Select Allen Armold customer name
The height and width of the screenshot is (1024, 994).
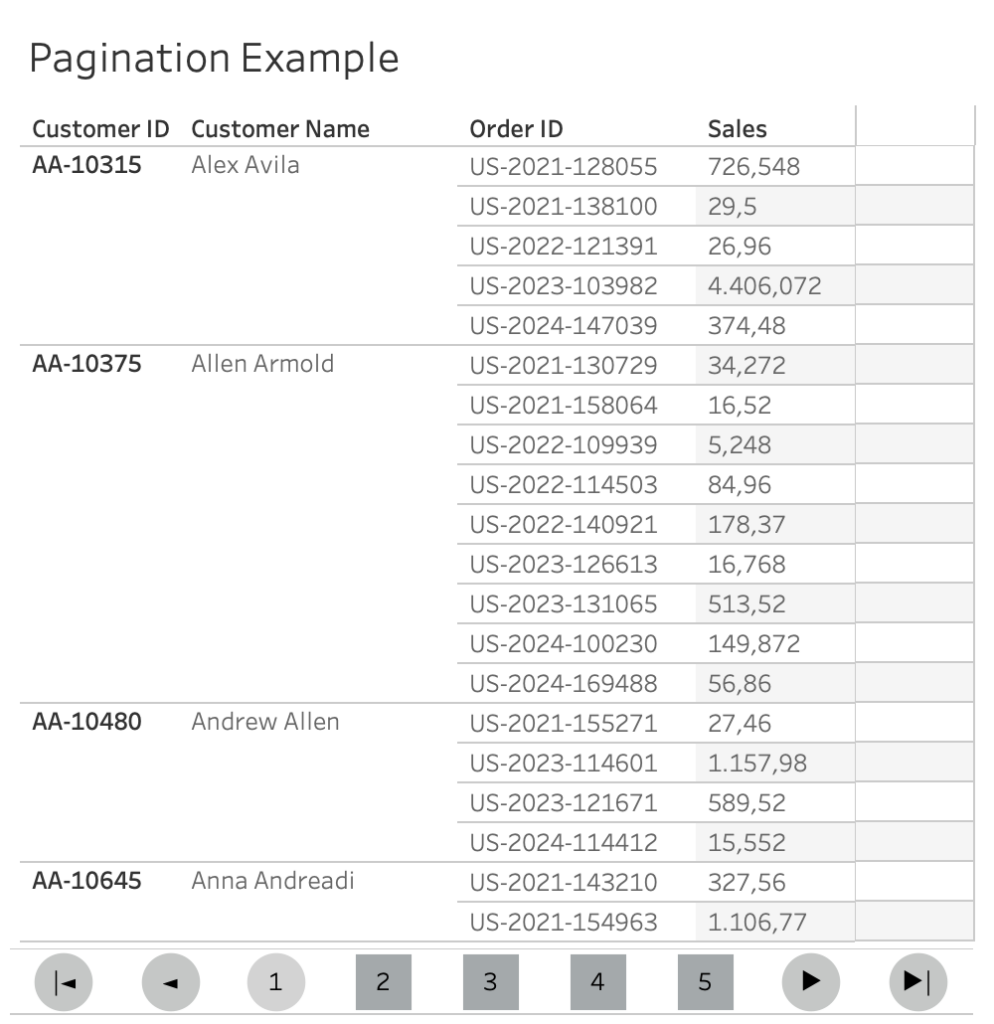(262, 364)
